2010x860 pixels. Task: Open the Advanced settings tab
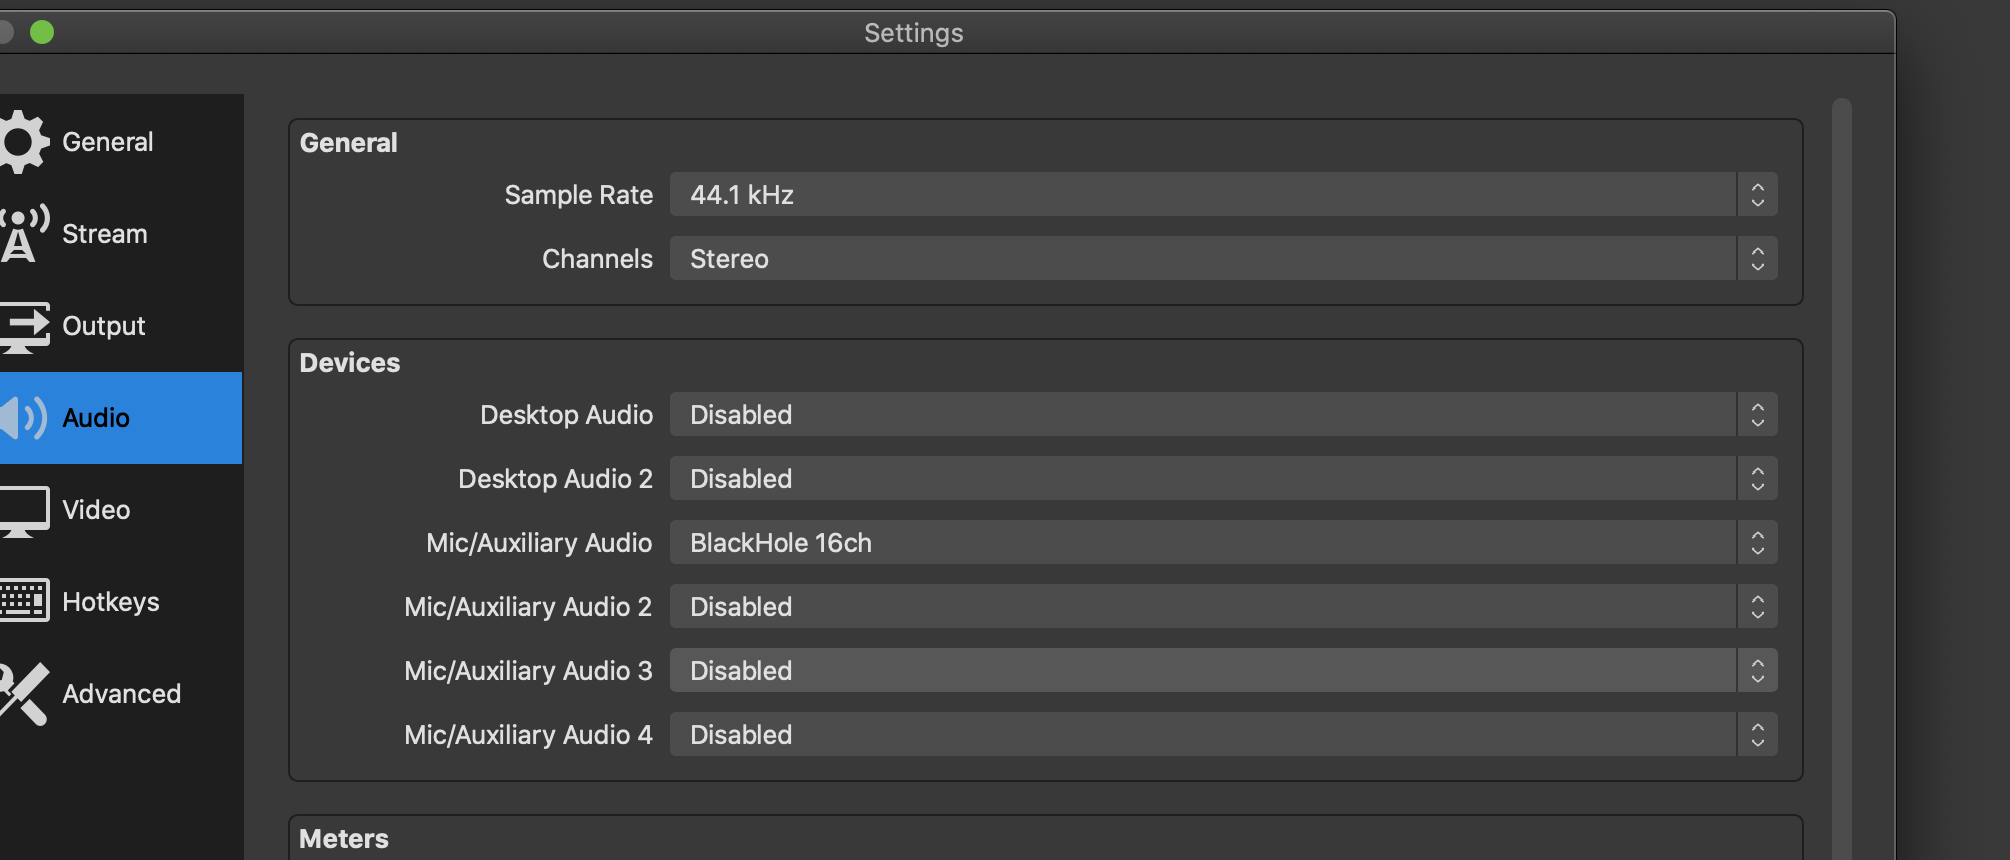pyautogui.click(x=121, y=694)
